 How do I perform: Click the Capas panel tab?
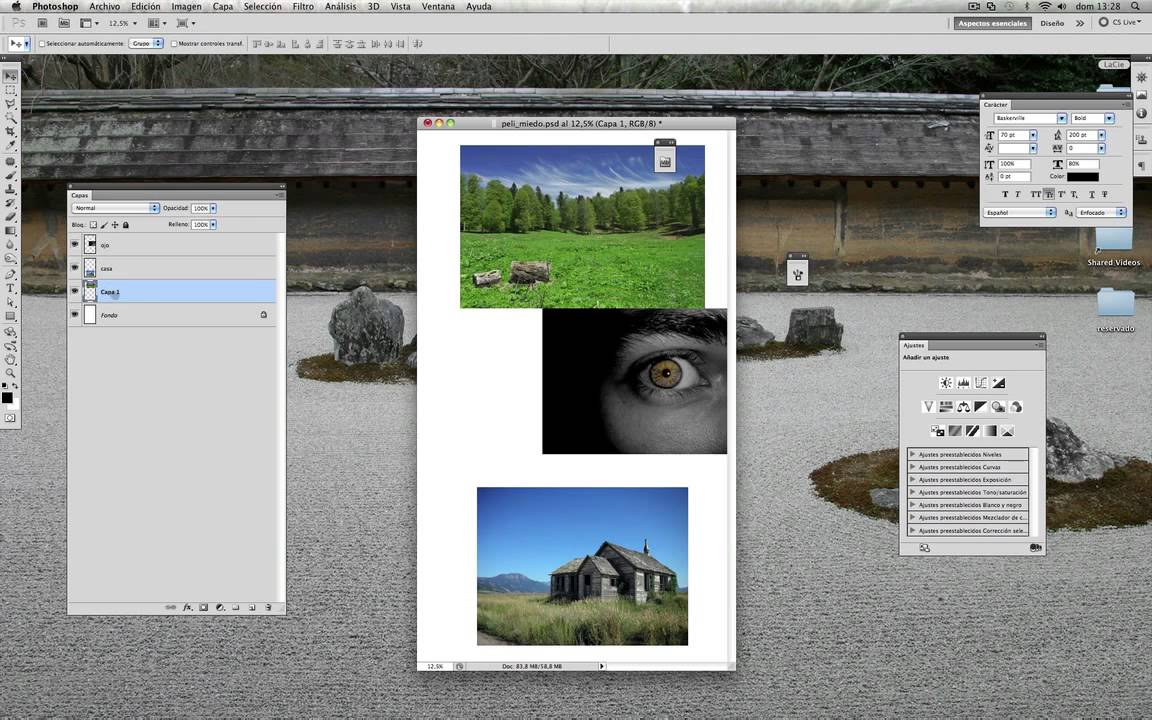point(79,195)
